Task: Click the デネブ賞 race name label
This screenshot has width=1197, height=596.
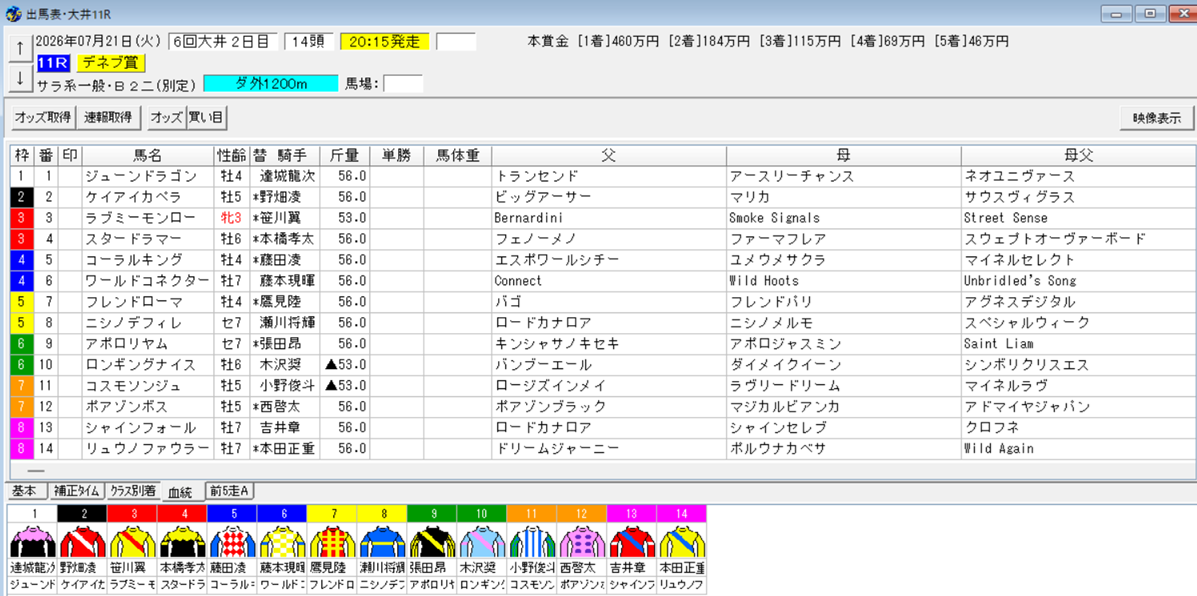Action: point(111,63)
